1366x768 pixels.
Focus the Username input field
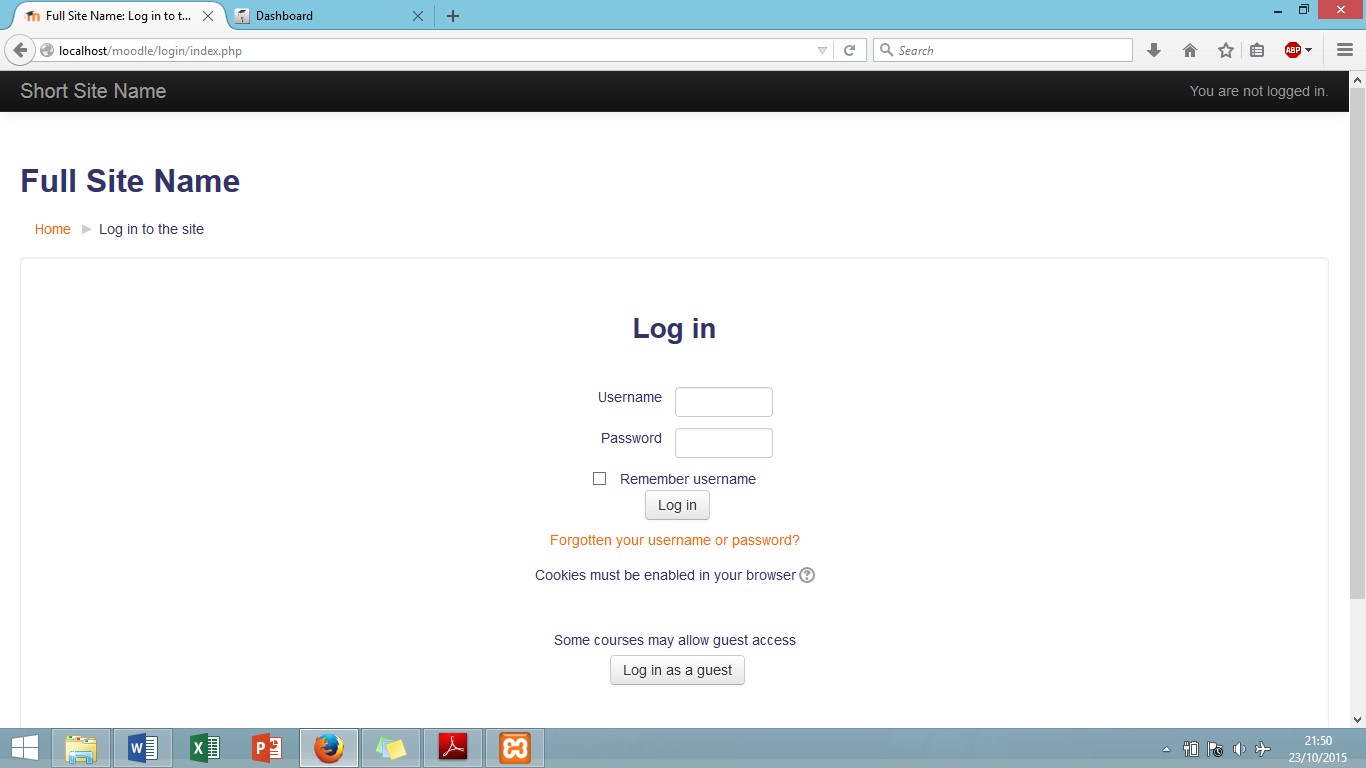[724, 402]
